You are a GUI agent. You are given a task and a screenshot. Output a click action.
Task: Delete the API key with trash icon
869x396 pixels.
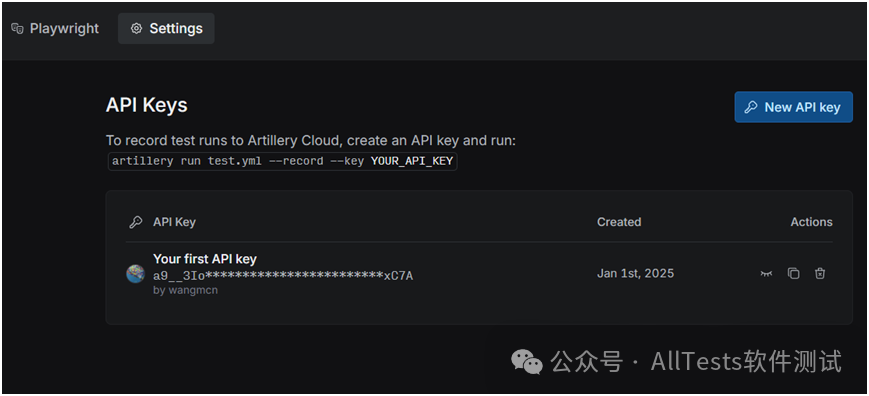pyautogui.click(x=820, y=274)
